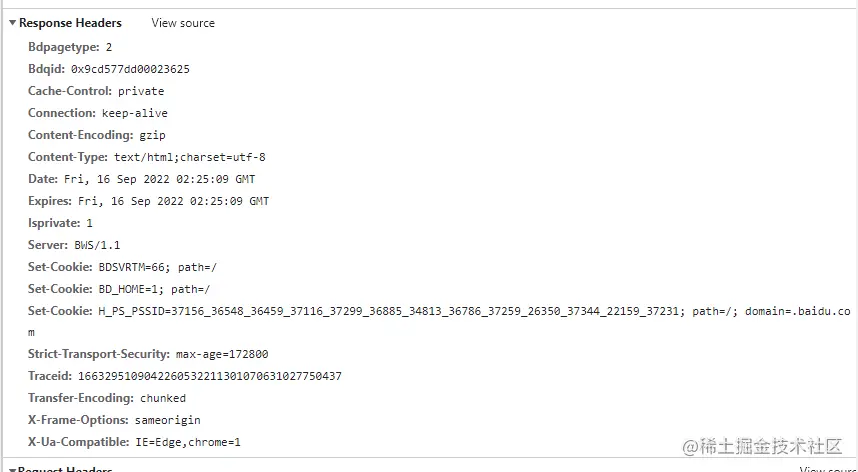Select the Content-Encoding header name
The image size is (858, 472).
(x=80, y=135)
